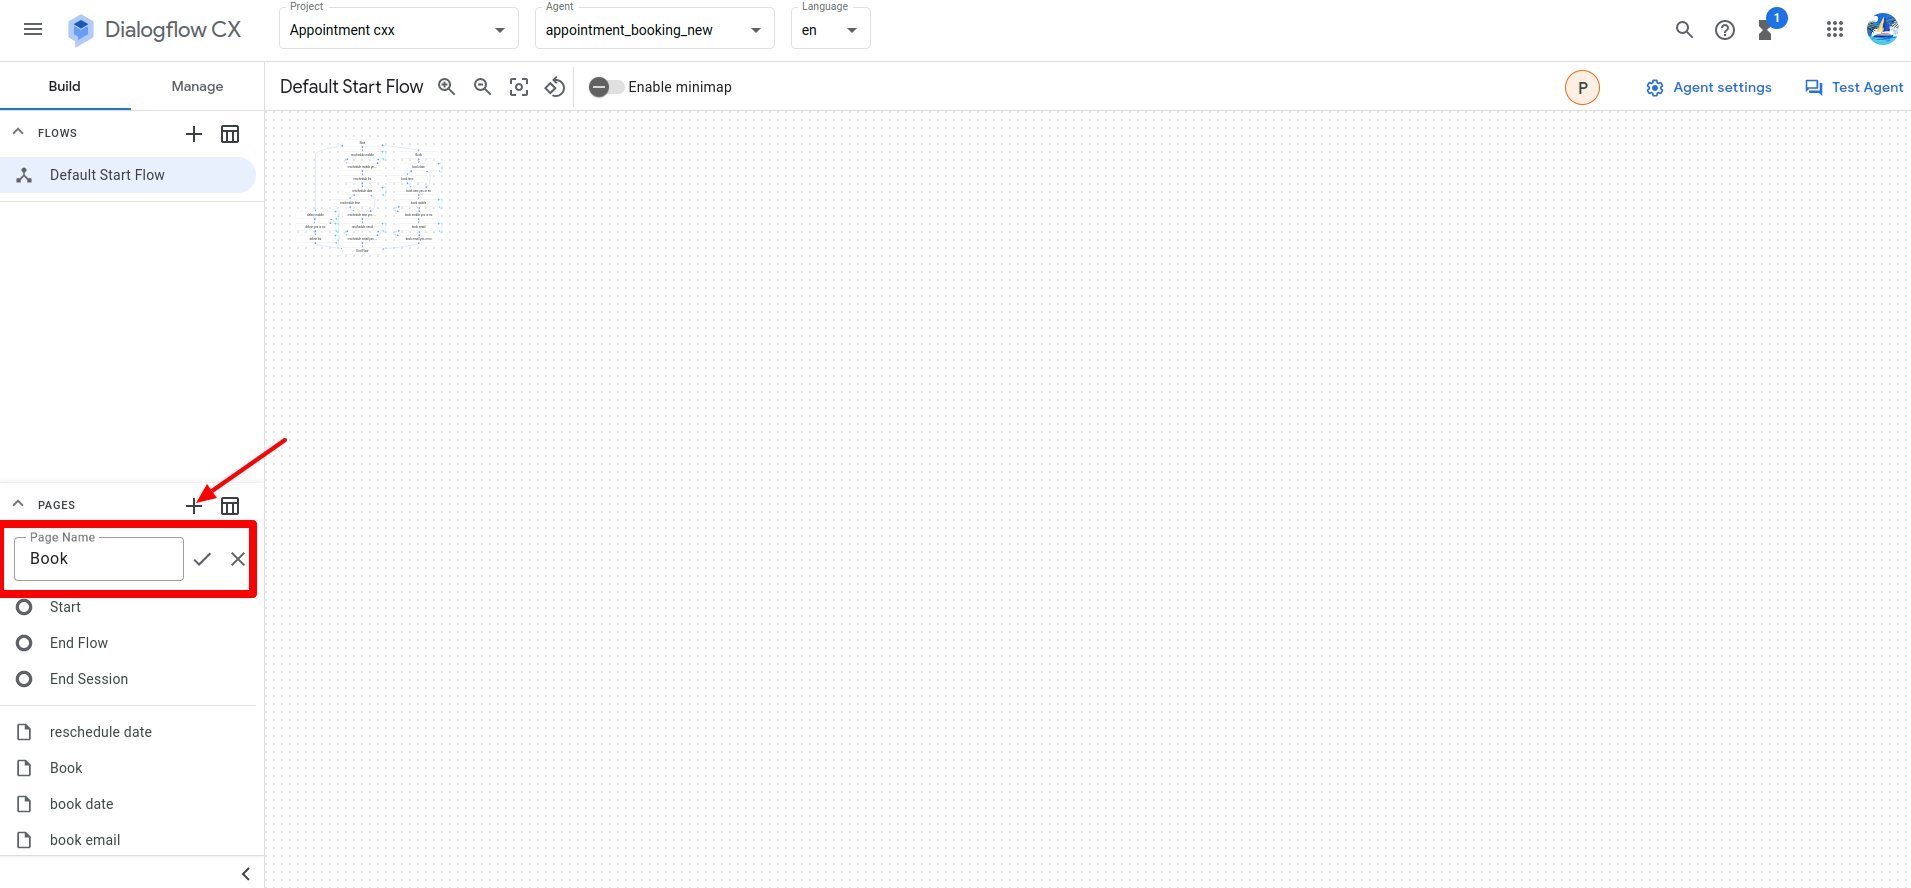Viewport: 1911px width, 888px height.
Task: Confirm page name with checkmark
Action: pos(202,559)
